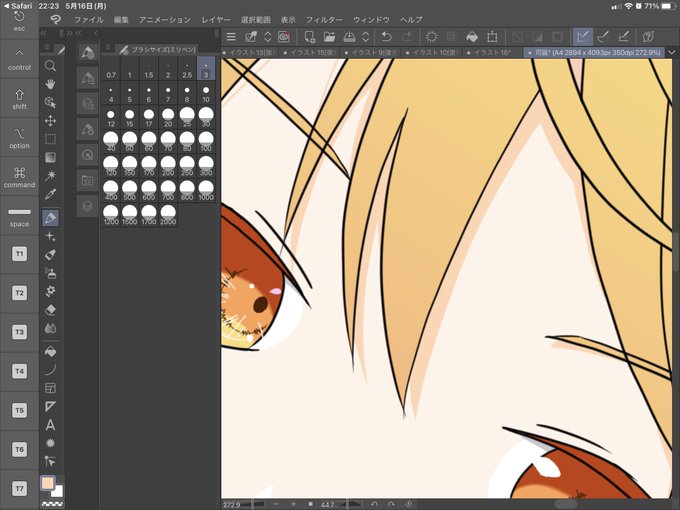Screen dimensions: 680x510
Task: Click the Fill bucket icon in command bar
Action: click(x=472, y=37)
